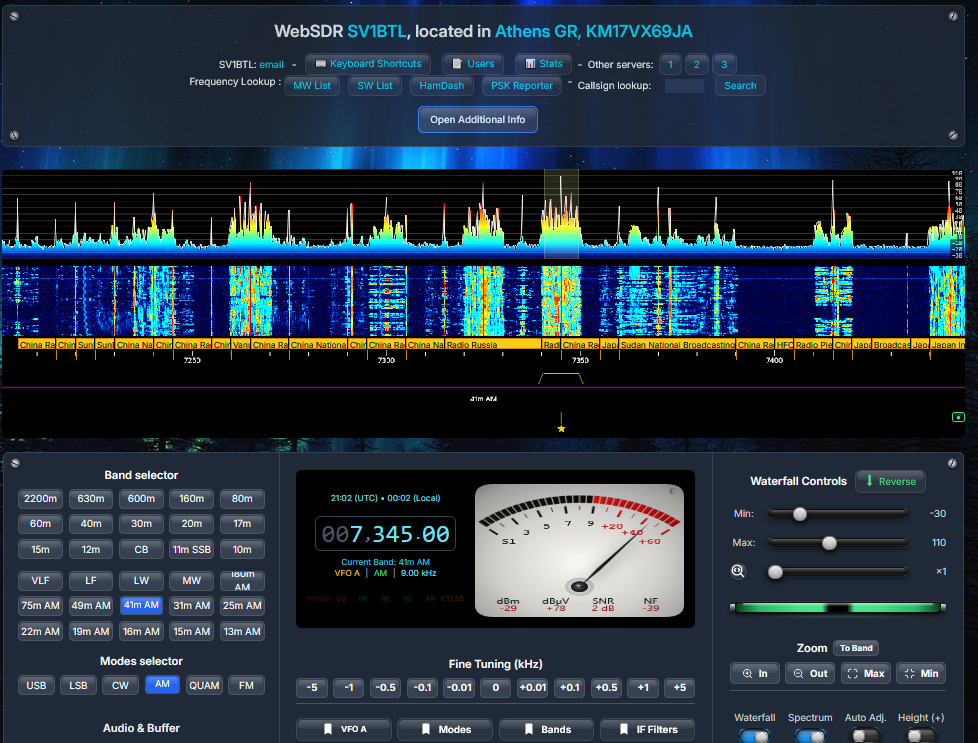This screenshot has width=978, height=743.
Task: Click the yellow star bookmark marker
Action: tap(561, 429)
